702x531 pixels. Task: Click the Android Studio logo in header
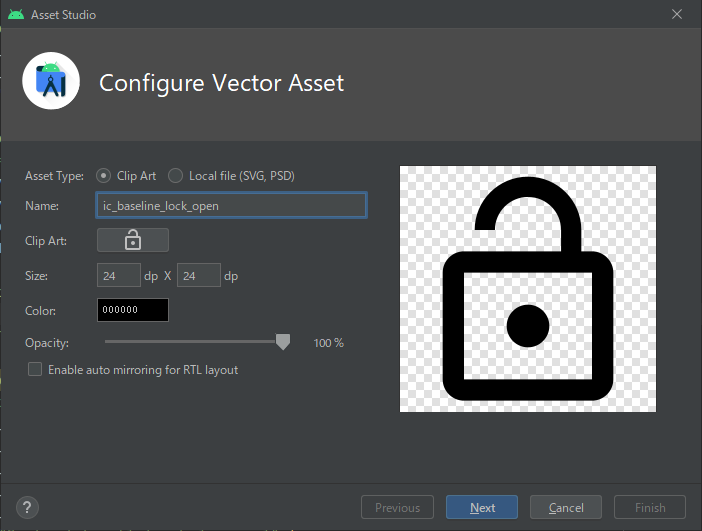51,81
